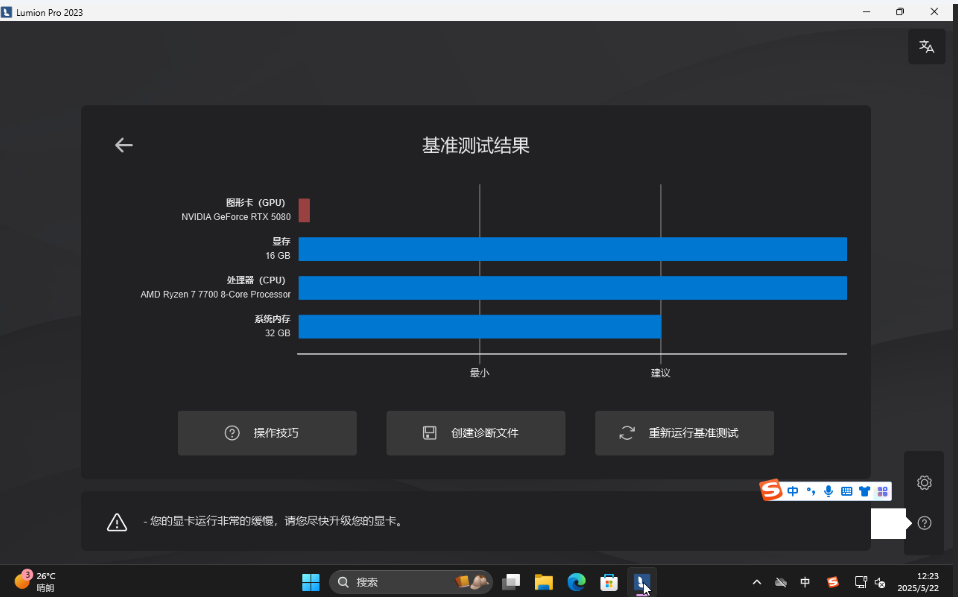Open the language selection icon
This screenshot has height=597, width=958.
point(926,47)
